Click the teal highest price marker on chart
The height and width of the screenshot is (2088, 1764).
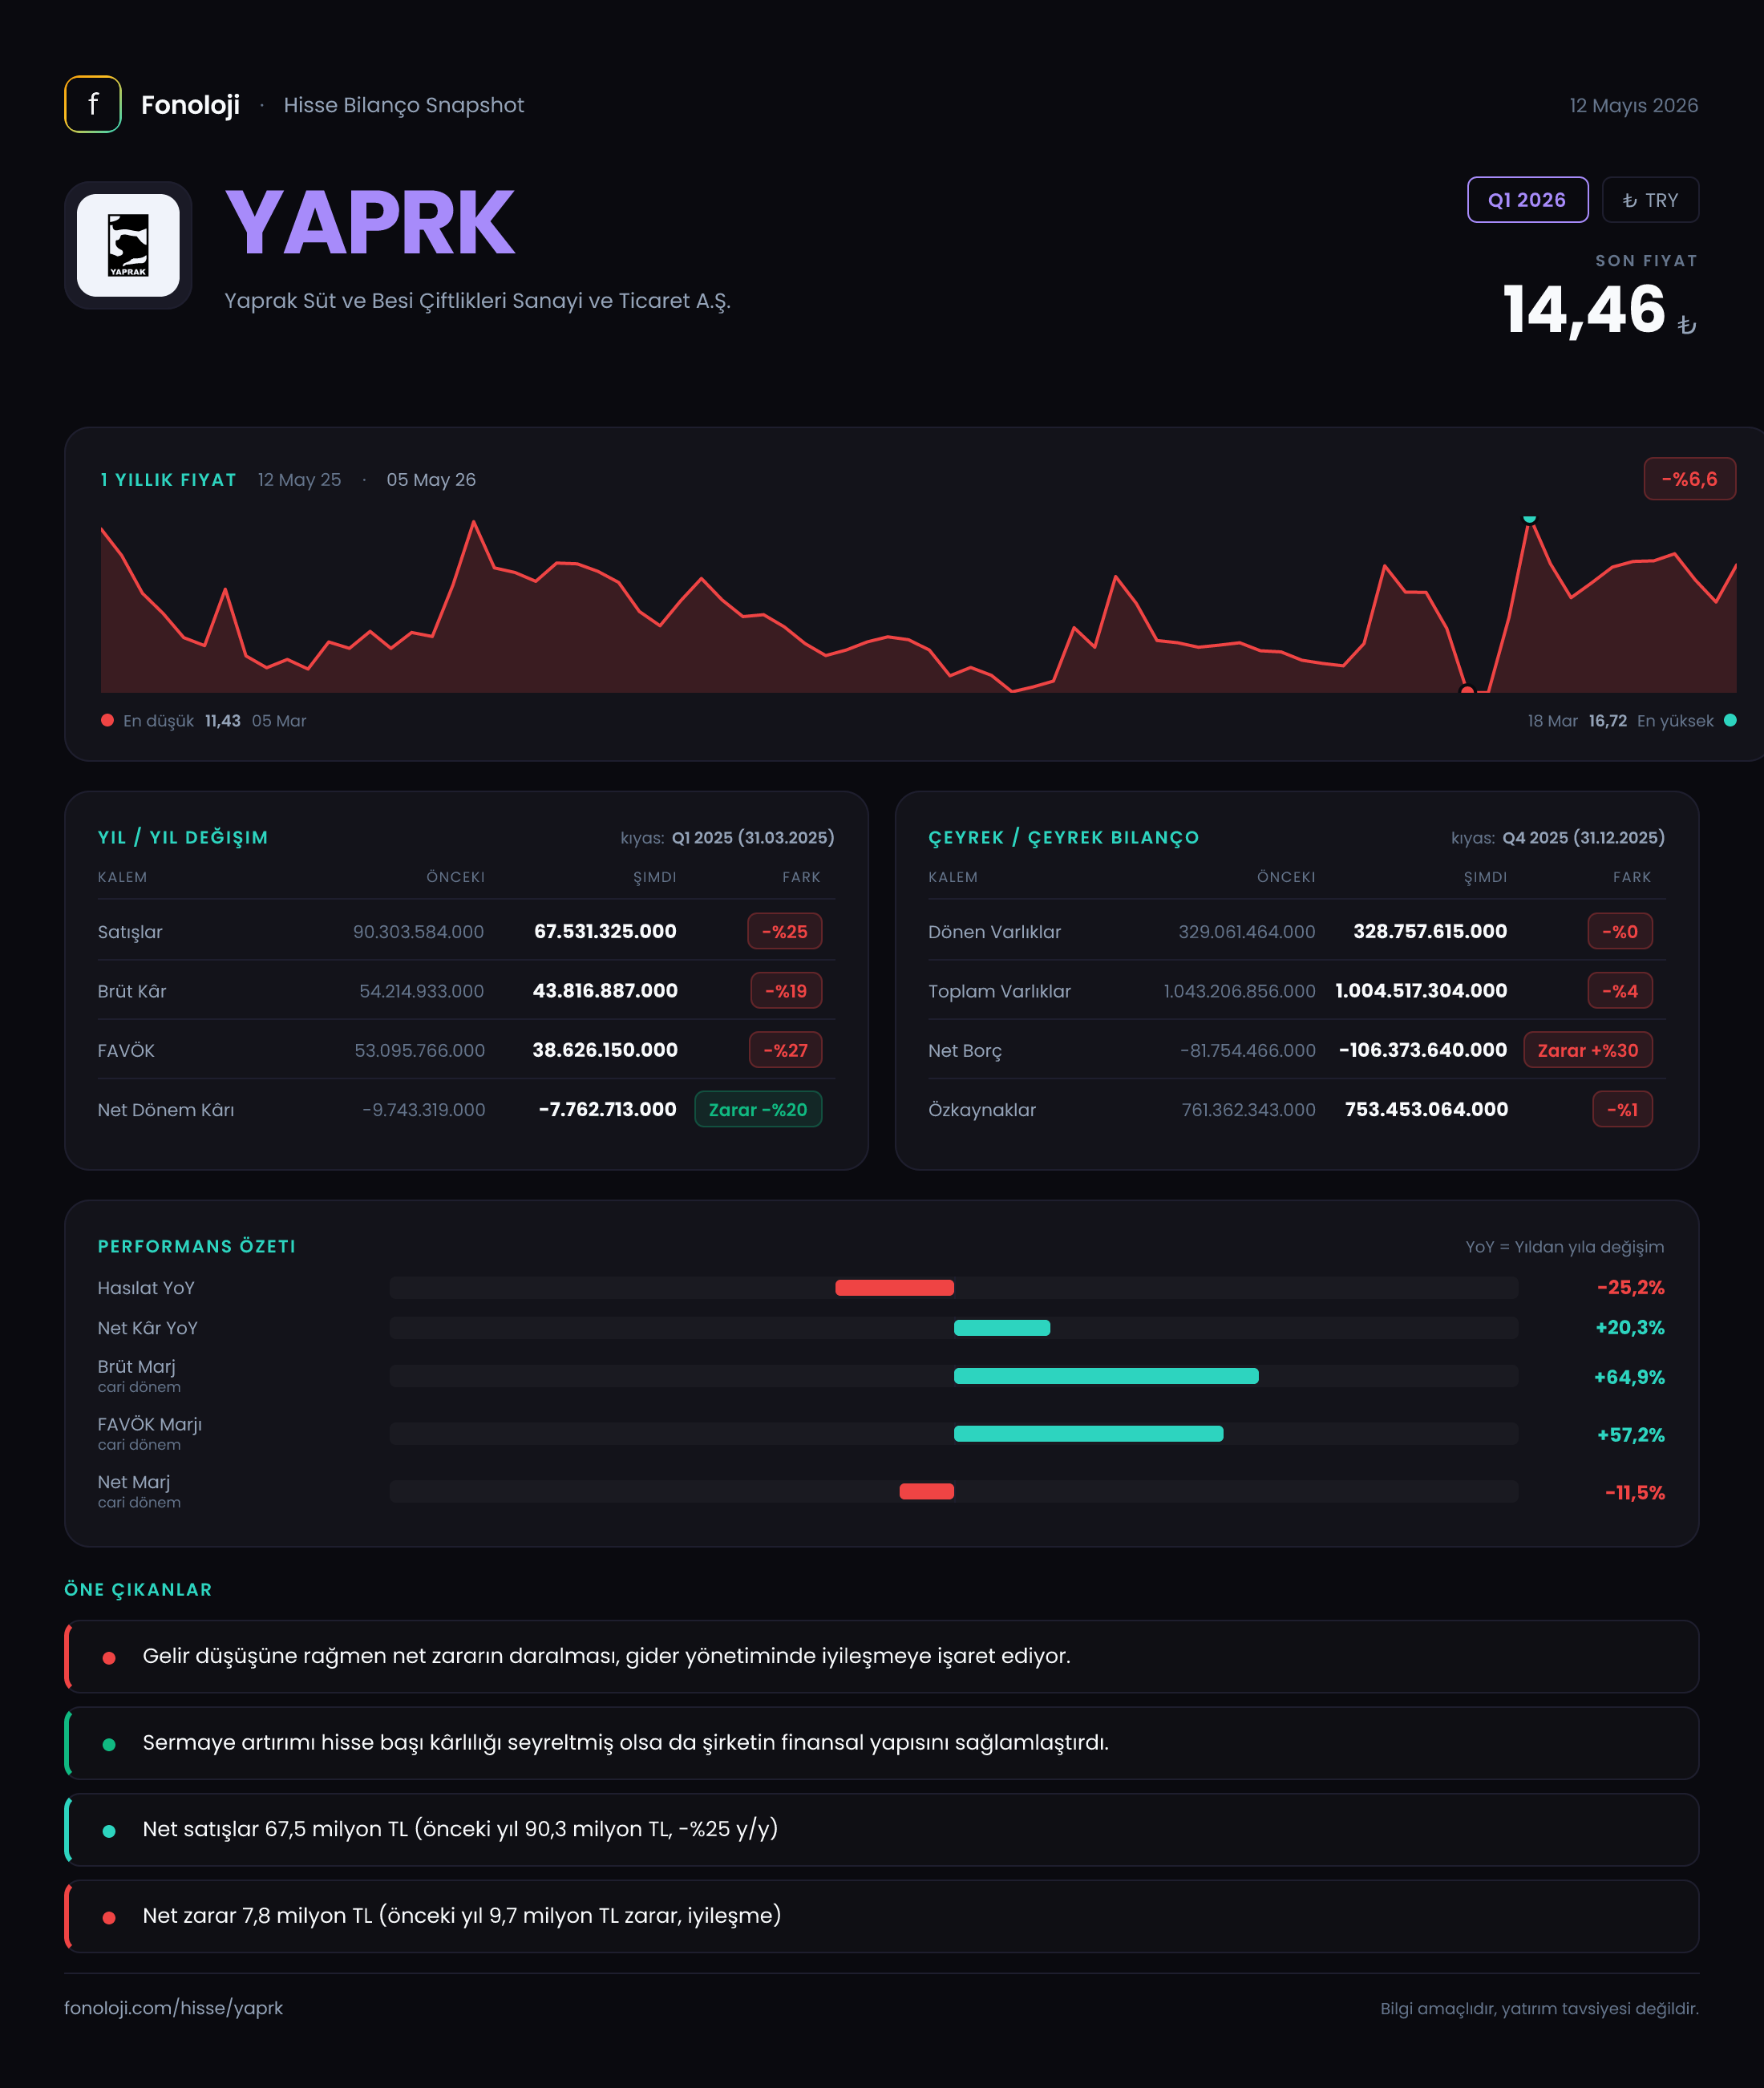pos(1529,518)
